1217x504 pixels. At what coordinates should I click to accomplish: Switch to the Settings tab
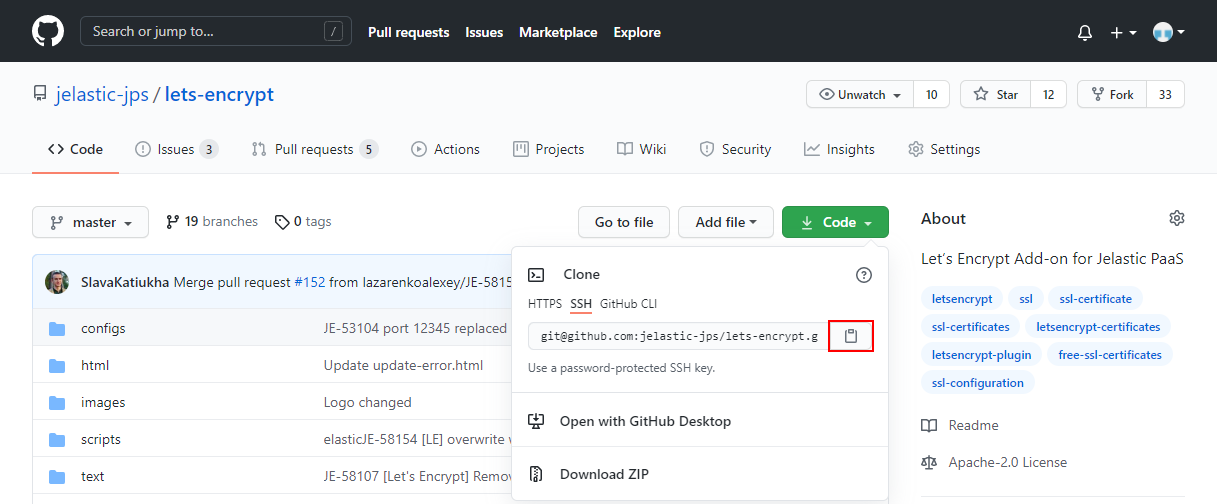coord(944,149)
